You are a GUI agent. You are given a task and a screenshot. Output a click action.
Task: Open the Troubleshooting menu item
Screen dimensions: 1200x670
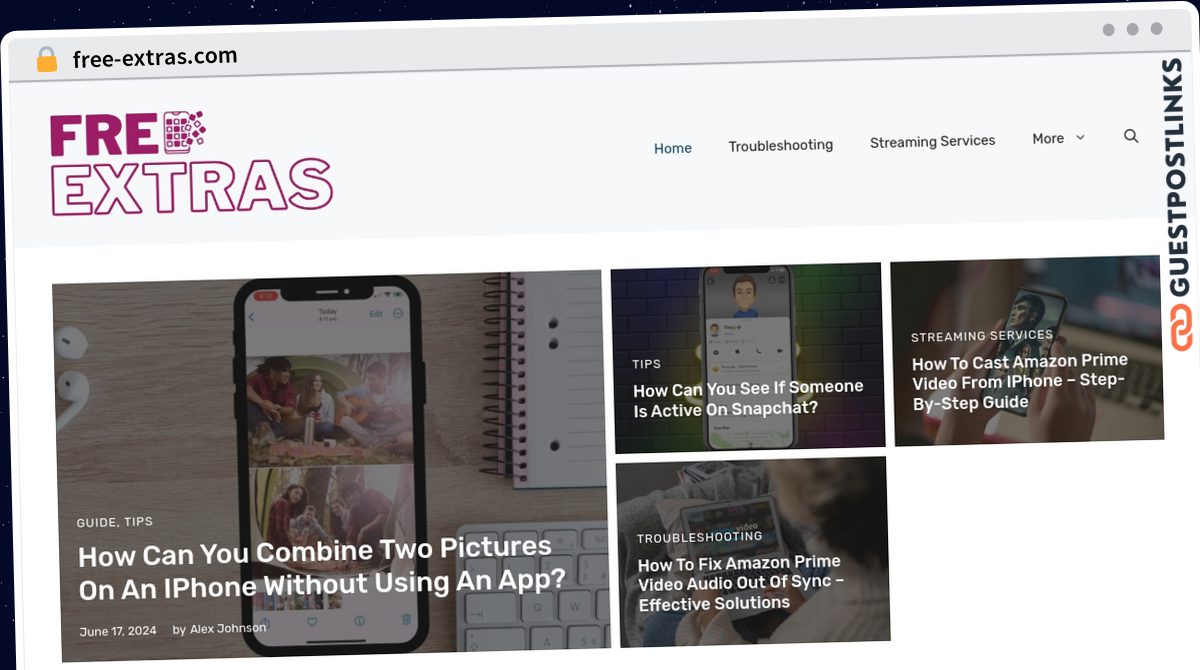[781, 145]
